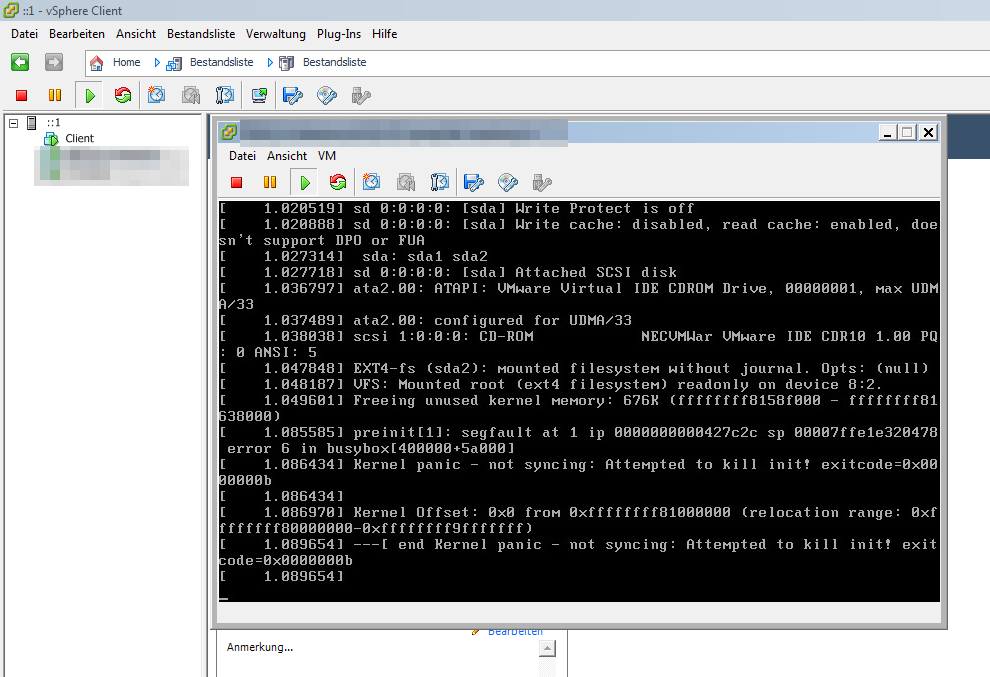Revert to snapshot in main toolbar
This screenshot has height=677, width=990.
[191, 95]
